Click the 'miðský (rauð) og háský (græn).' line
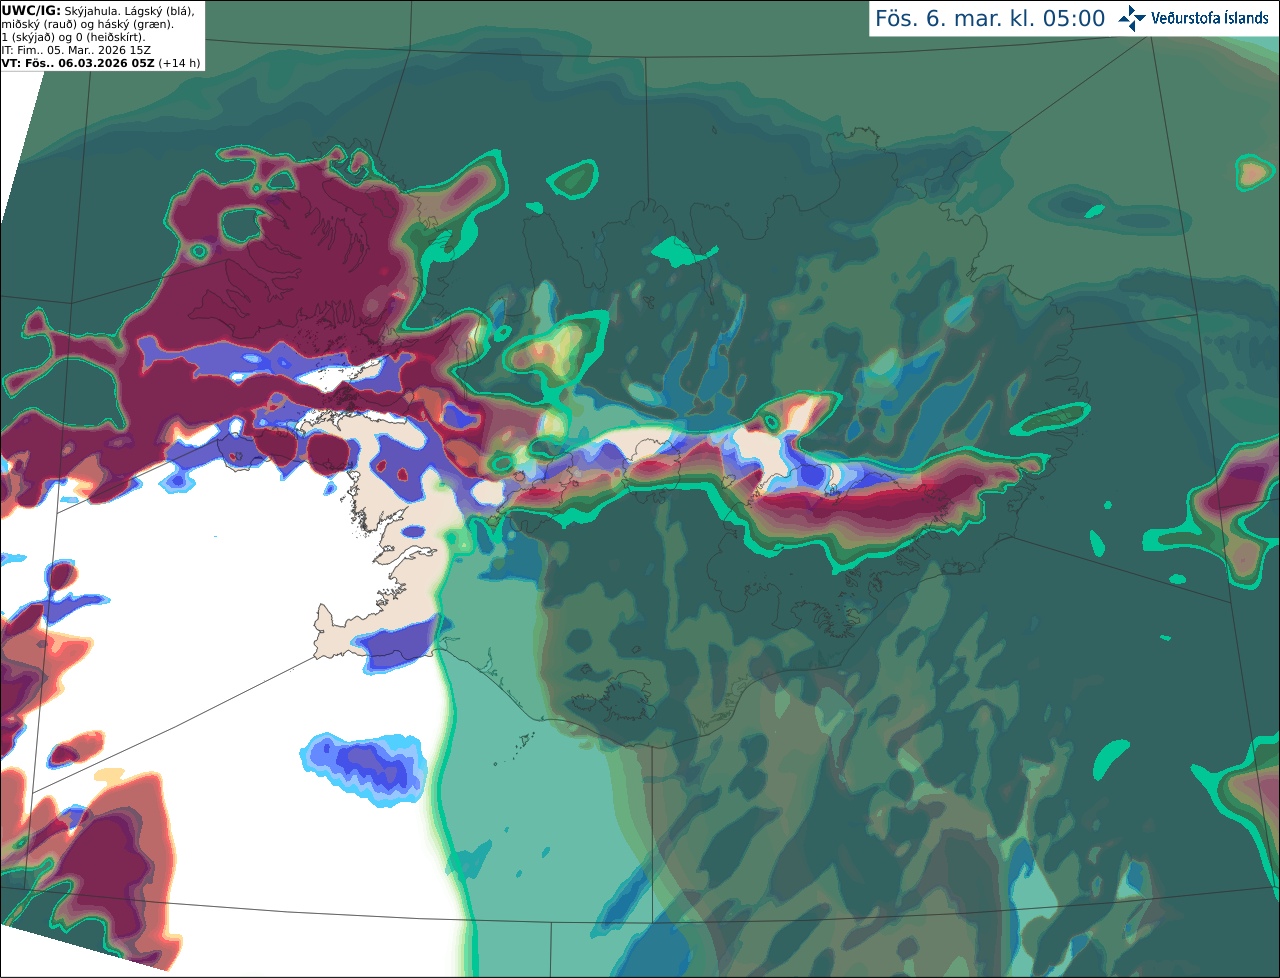The height and width of the screenshot is (978, 1280). [87, 24]
